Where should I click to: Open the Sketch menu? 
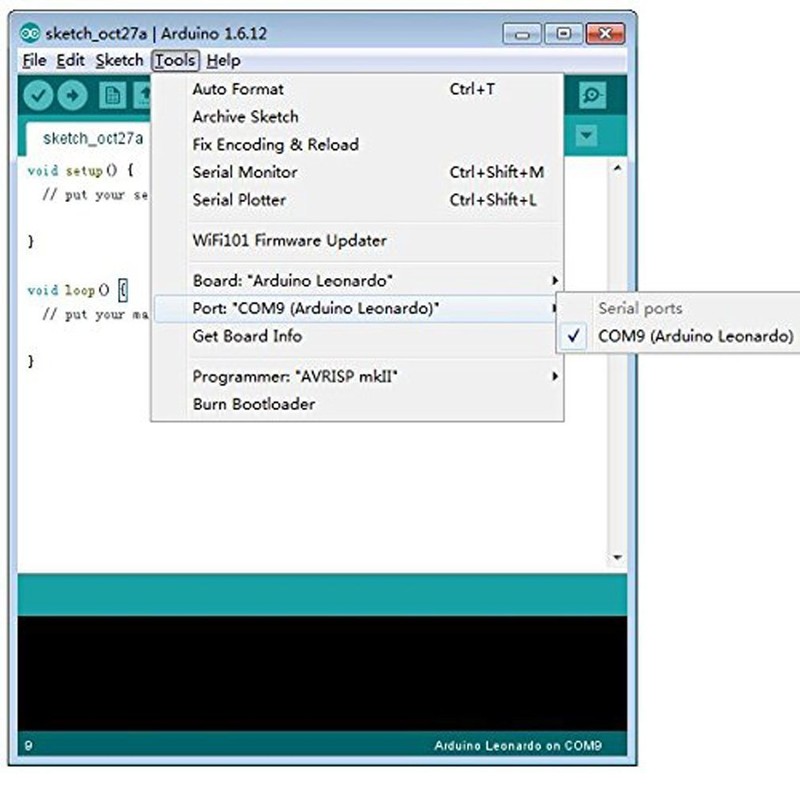point(119,61)
